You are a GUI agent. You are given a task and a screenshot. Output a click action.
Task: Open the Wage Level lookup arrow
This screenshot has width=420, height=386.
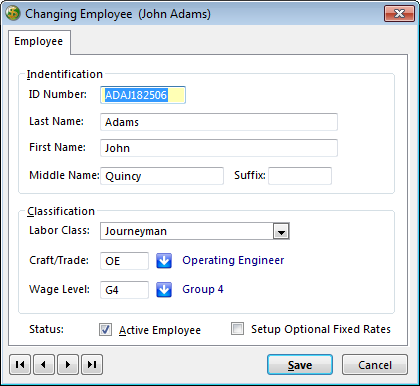164,290
